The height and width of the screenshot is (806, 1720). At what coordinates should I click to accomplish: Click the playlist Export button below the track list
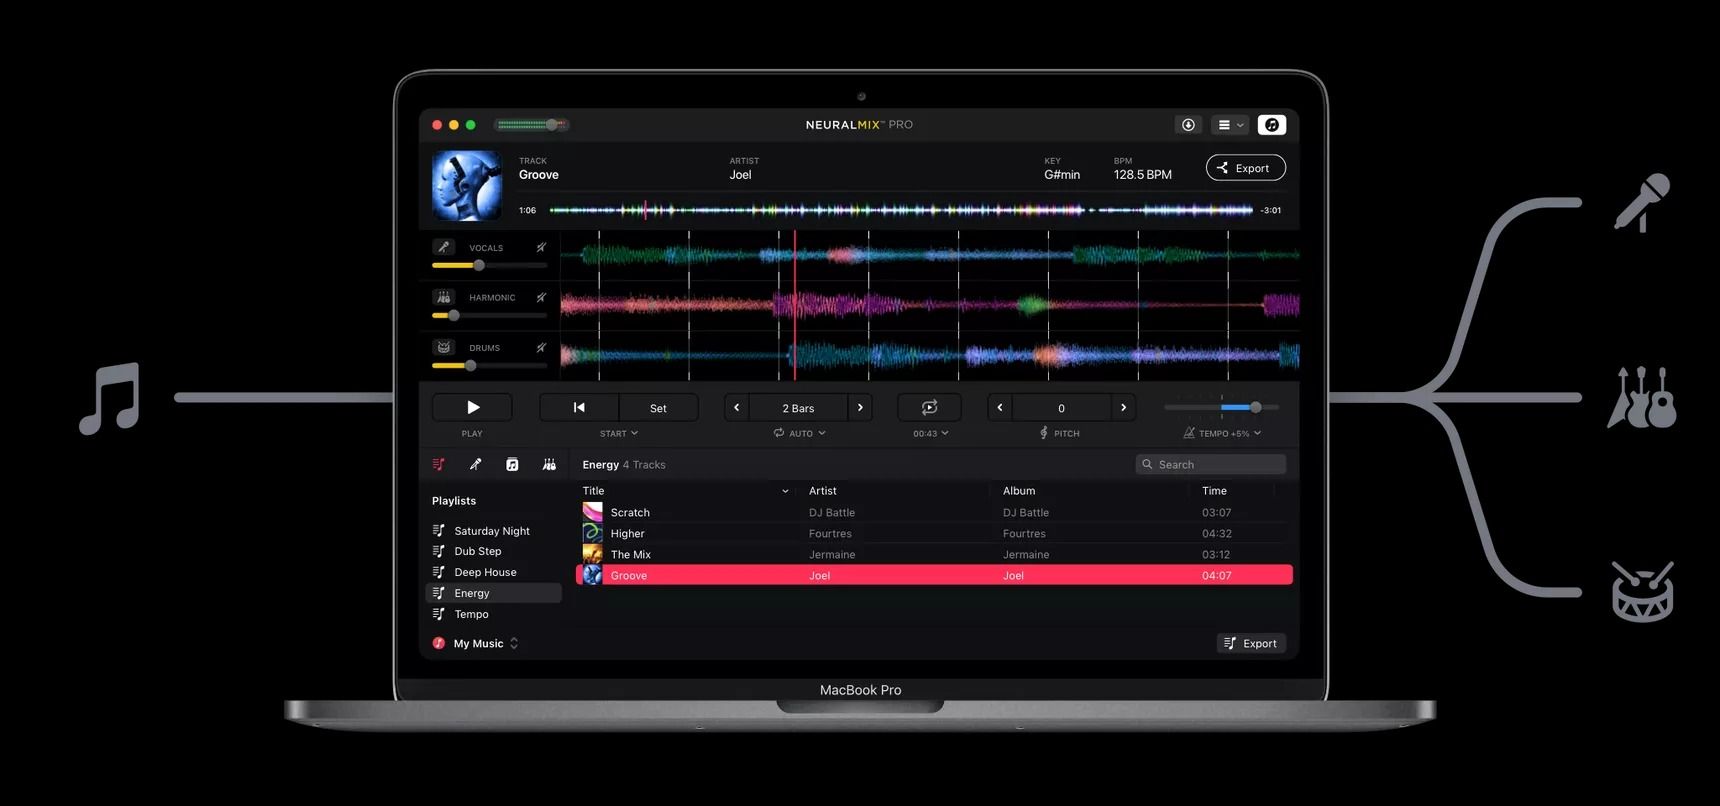coord(1251,643)
